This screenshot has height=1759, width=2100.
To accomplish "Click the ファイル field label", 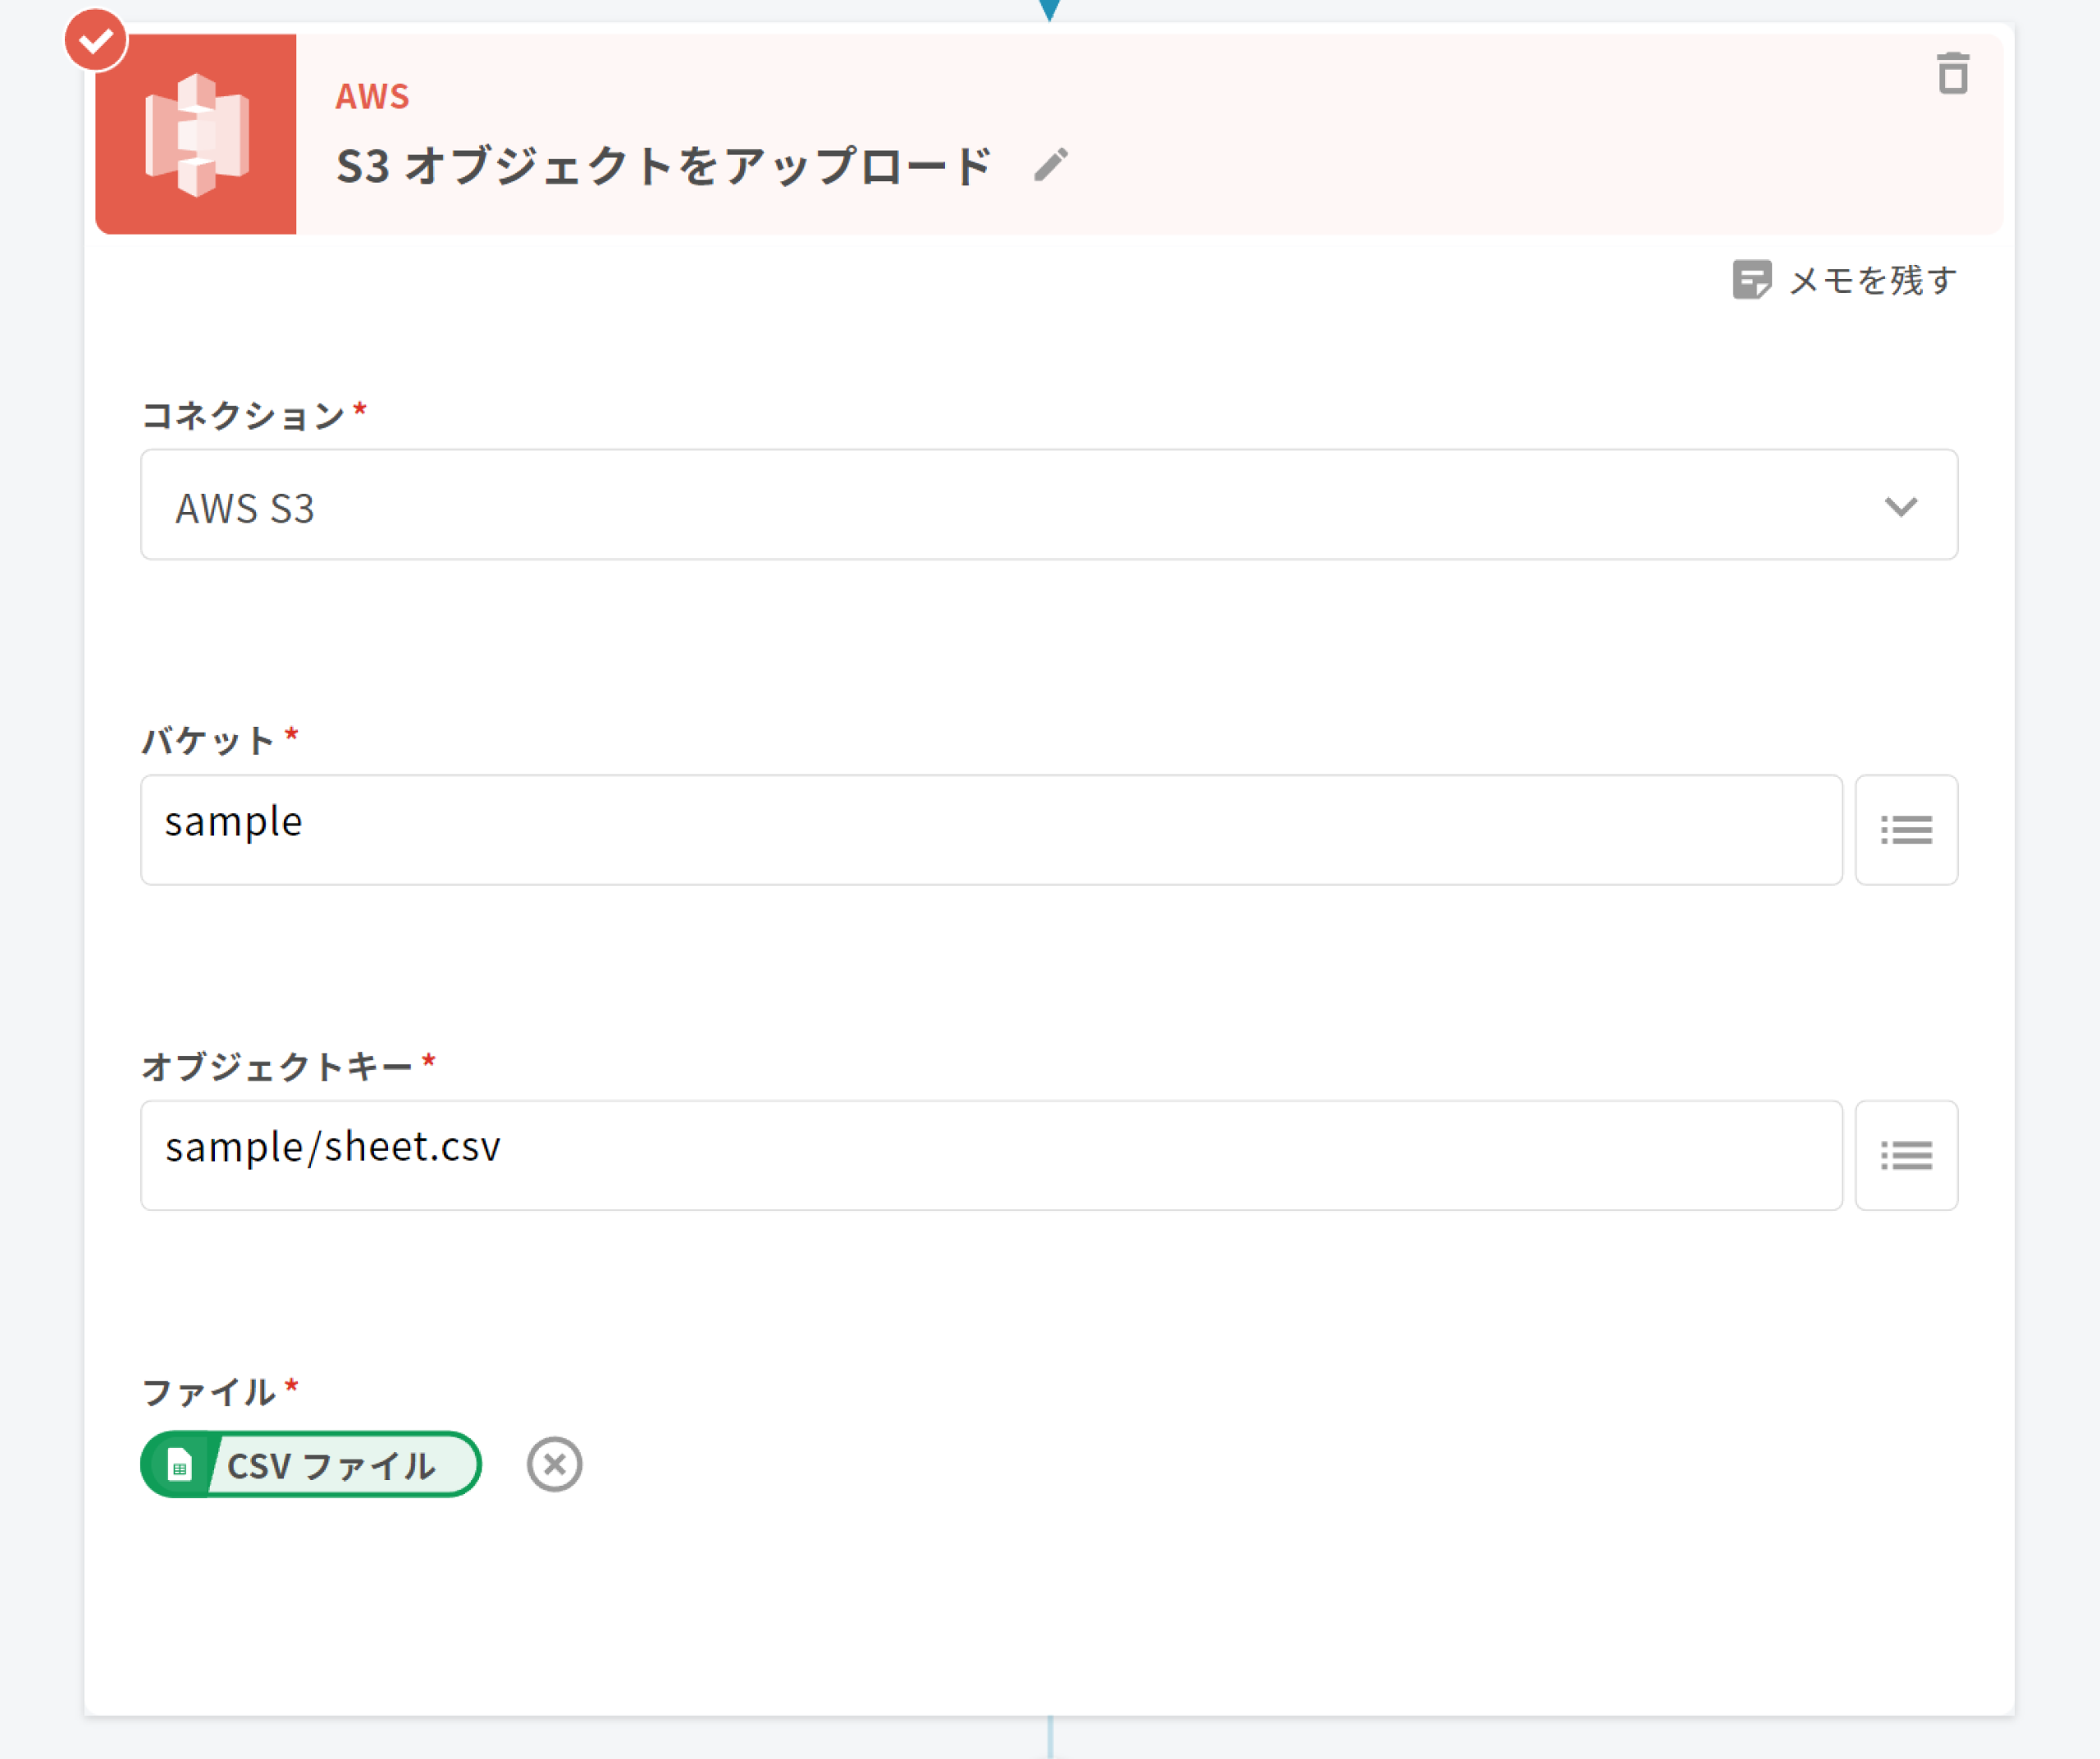I will (208, 1392).
